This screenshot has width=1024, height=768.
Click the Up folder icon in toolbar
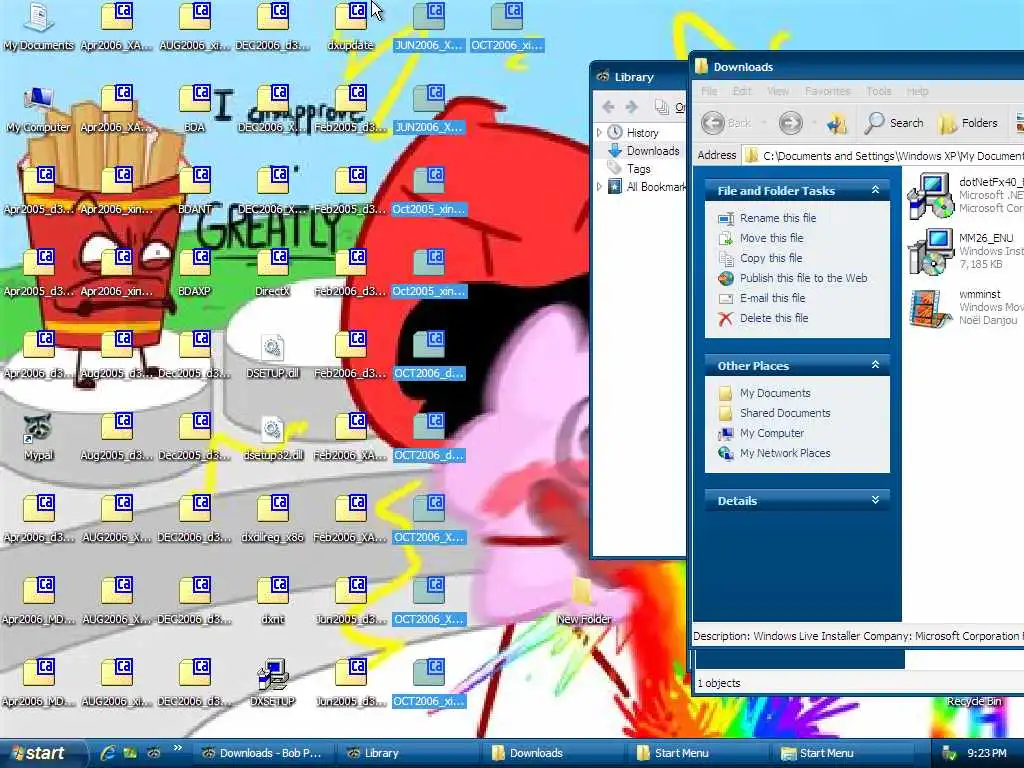(x=837, y=123)
